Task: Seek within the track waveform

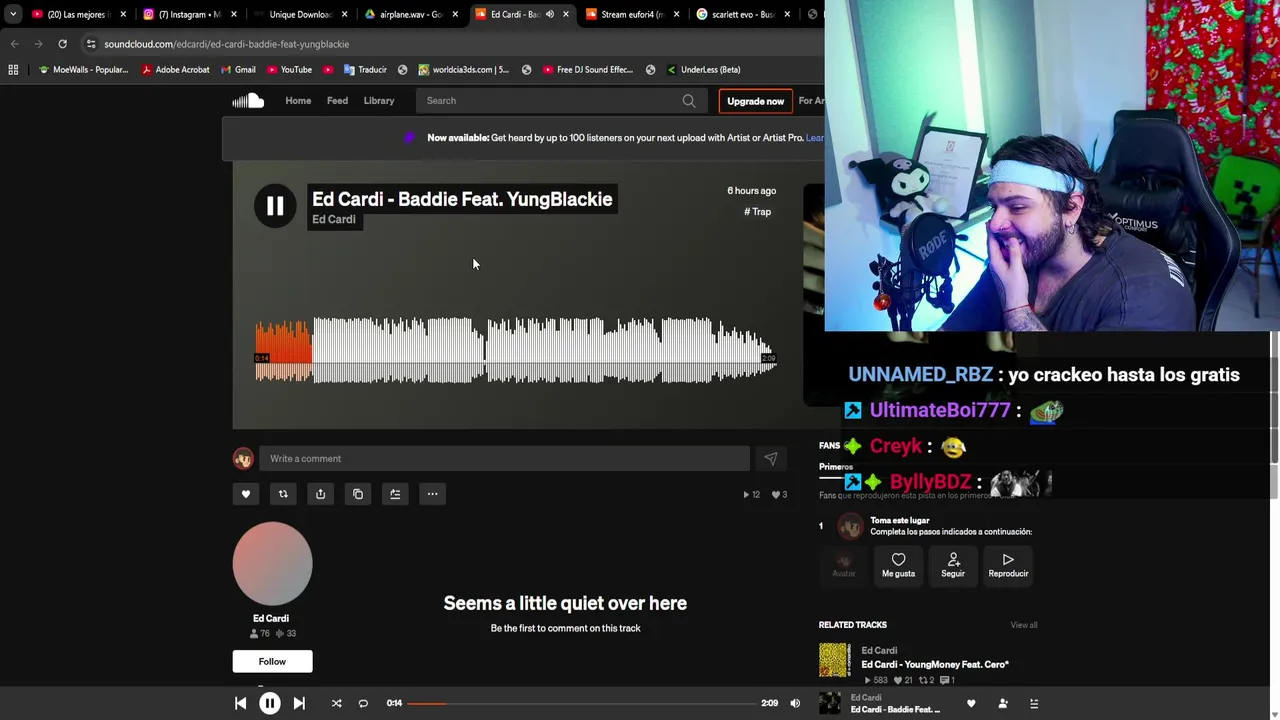Action: pyautogui.click(x=515, y=350)
